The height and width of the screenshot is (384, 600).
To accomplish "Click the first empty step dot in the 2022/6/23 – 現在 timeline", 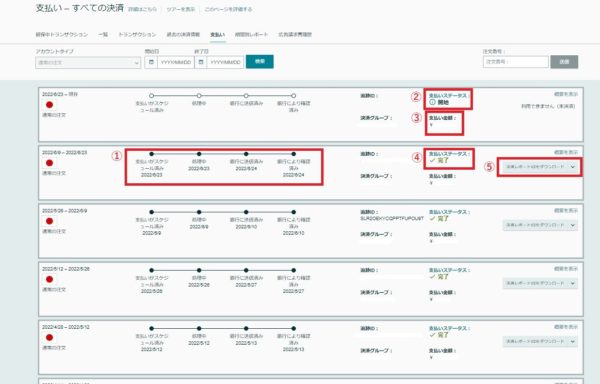I will click(x=152, y=96).
